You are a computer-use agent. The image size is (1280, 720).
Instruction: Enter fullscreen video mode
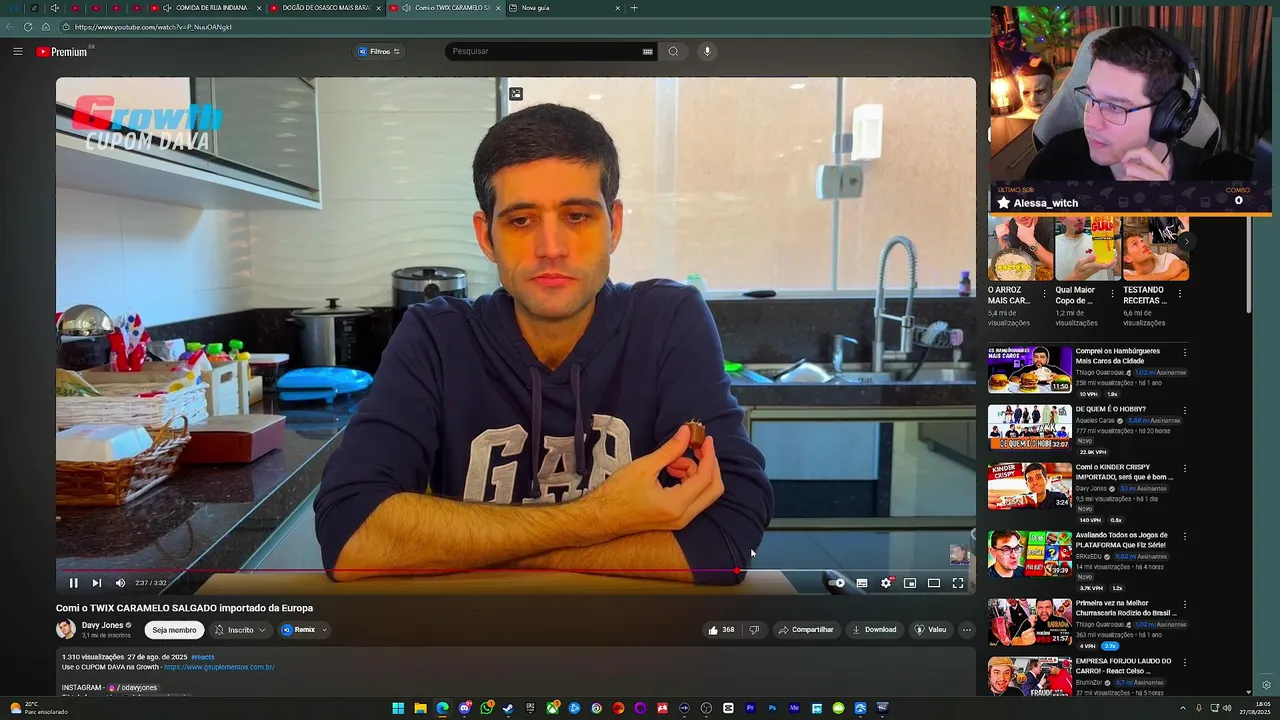click(958, 583)
